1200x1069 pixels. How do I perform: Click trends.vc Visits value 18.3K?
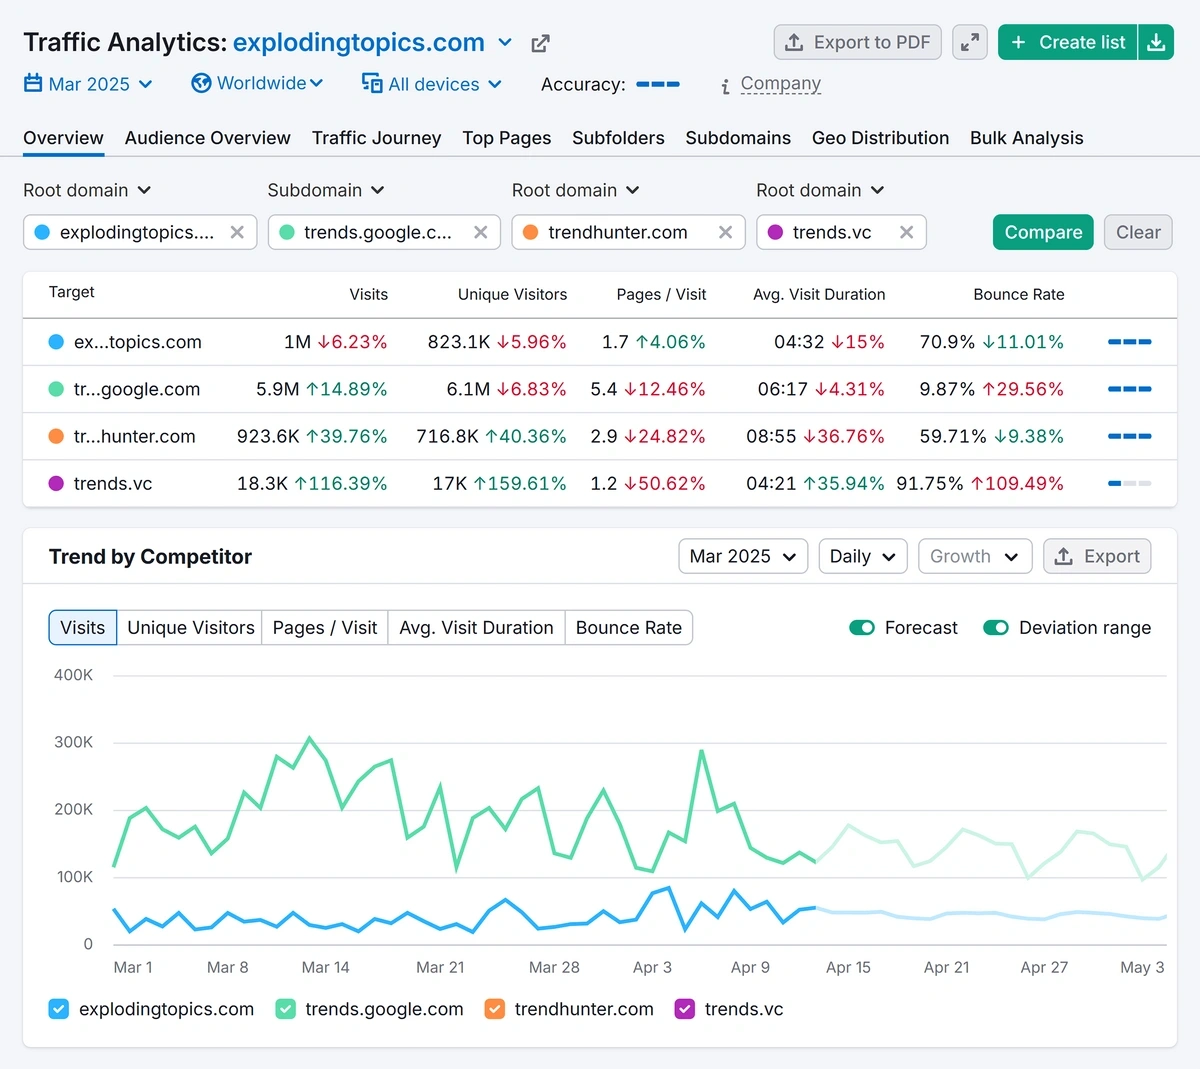263,484
